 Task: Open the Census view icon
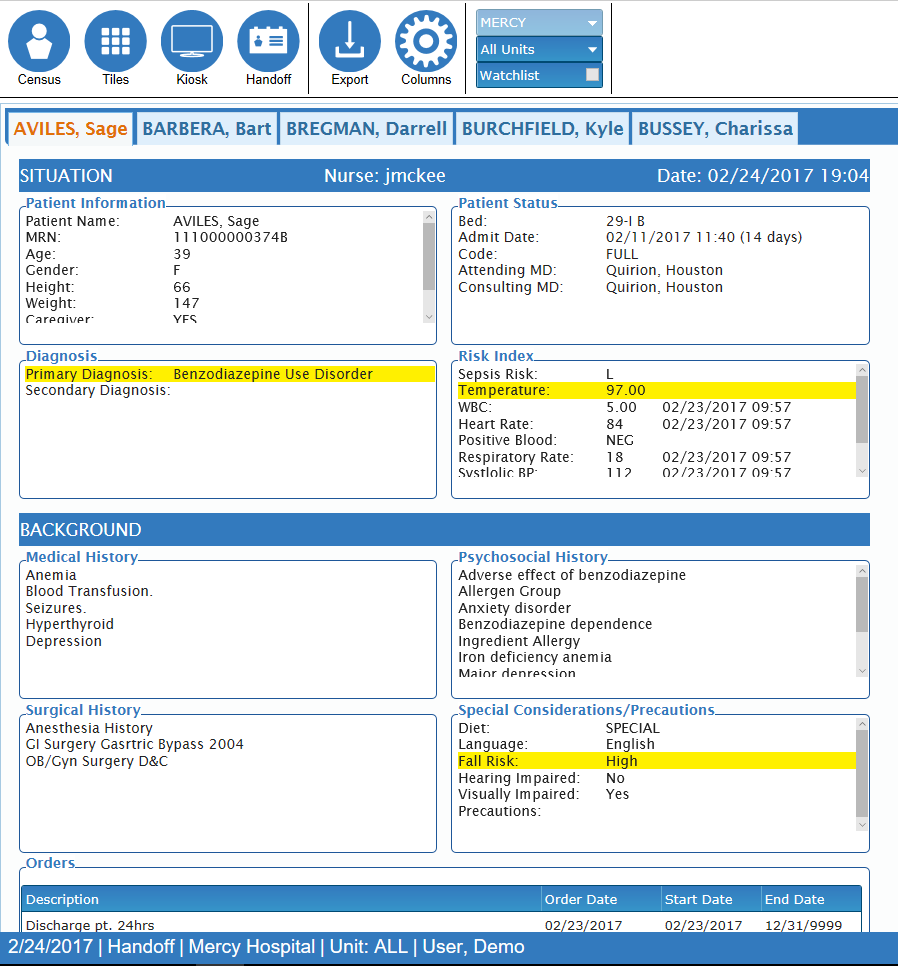point(39,41)
